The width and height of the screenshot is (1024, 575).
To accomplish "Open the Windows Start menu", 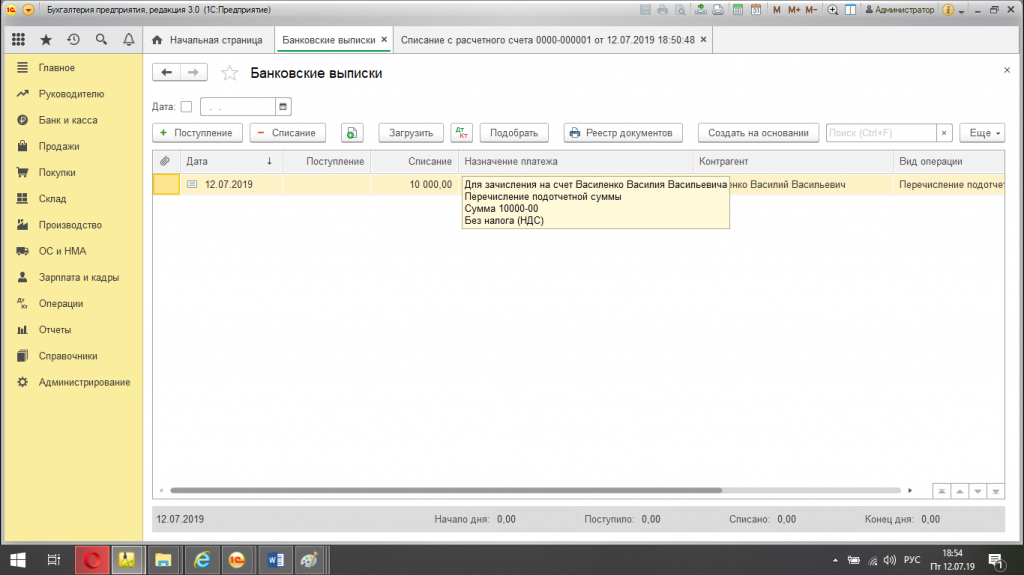I will pyautogui.click(x=18, y=560).
